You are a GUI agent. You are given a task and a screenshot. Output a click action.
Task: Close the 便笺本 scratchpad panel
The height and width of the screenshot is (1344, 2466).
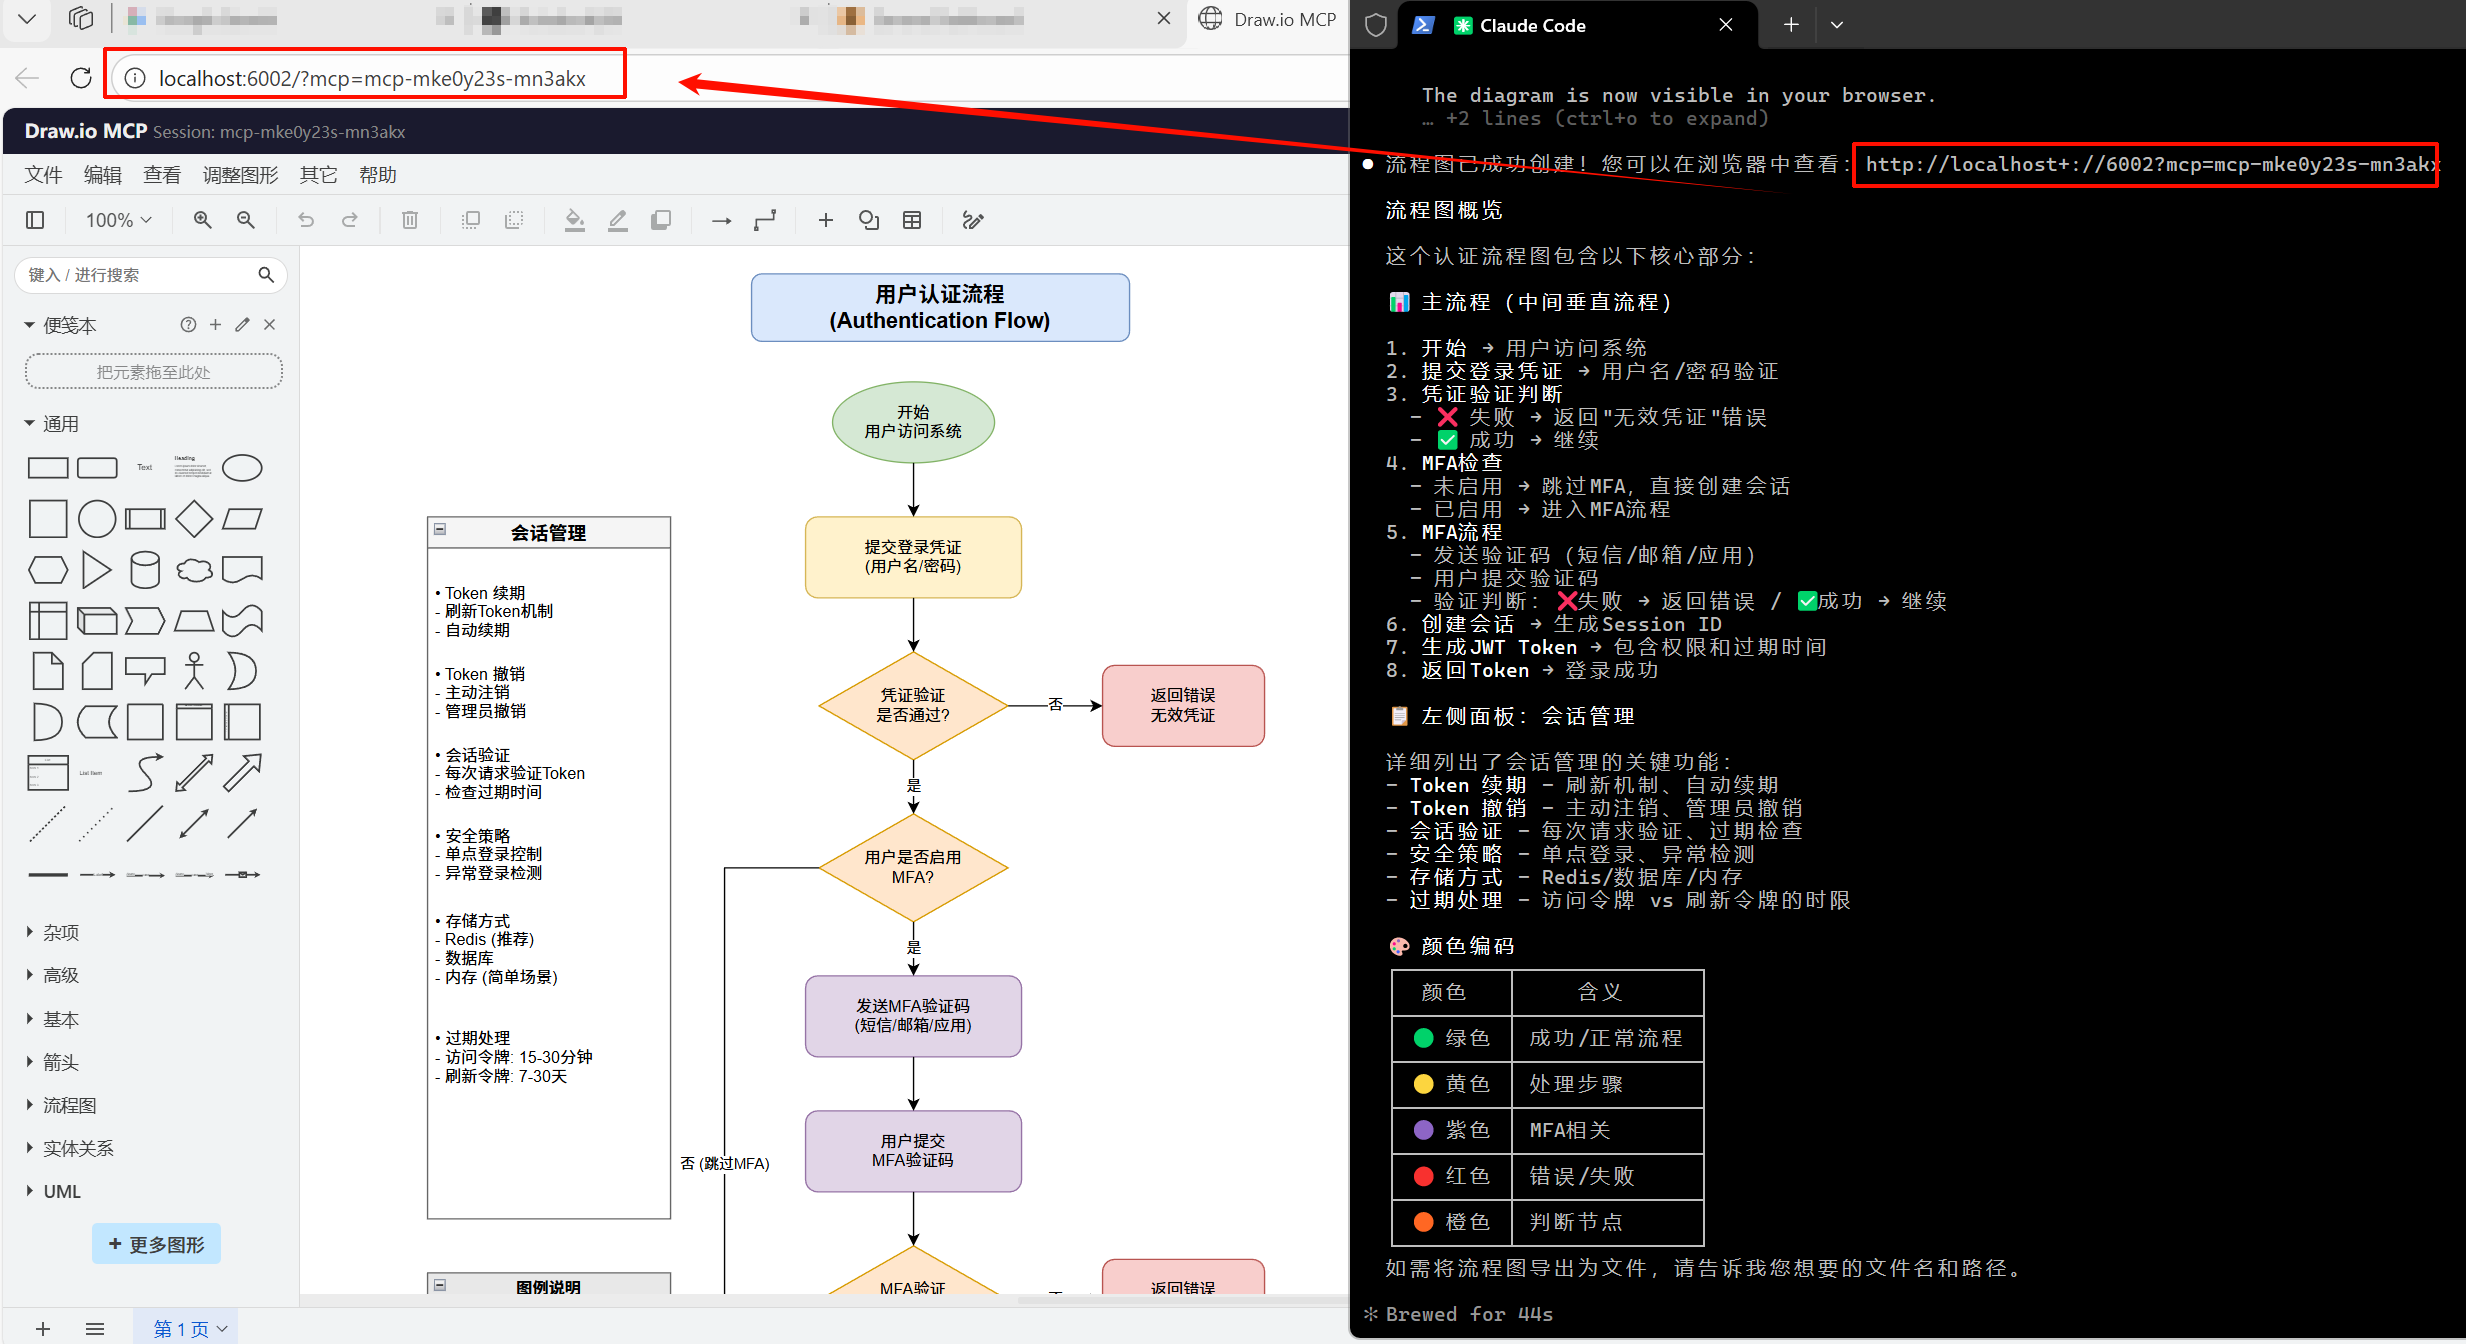tap(268, 324)
